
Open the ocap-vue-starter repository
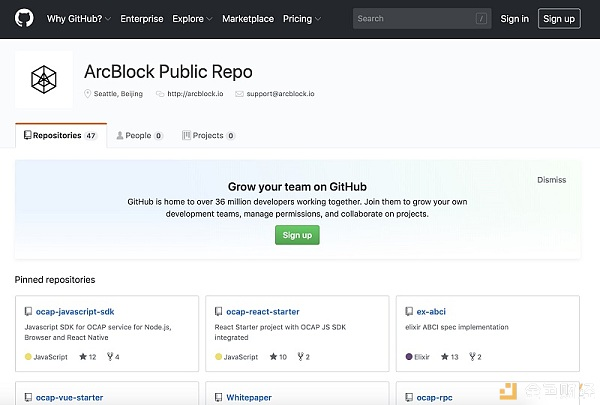69,398
